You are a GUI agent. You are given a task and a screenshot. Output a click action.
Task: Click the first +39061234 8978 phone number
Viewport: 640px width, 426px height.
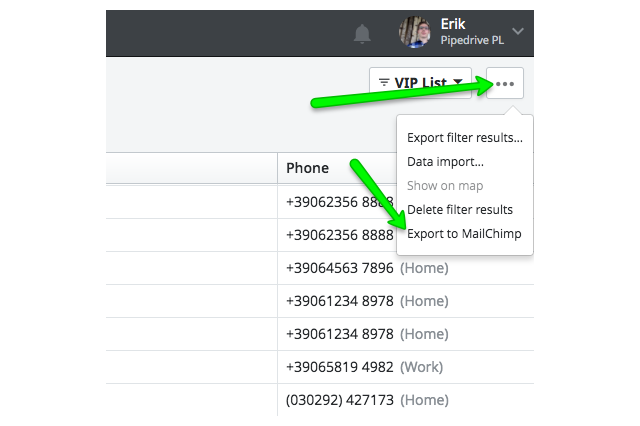(x=340, y=301)
